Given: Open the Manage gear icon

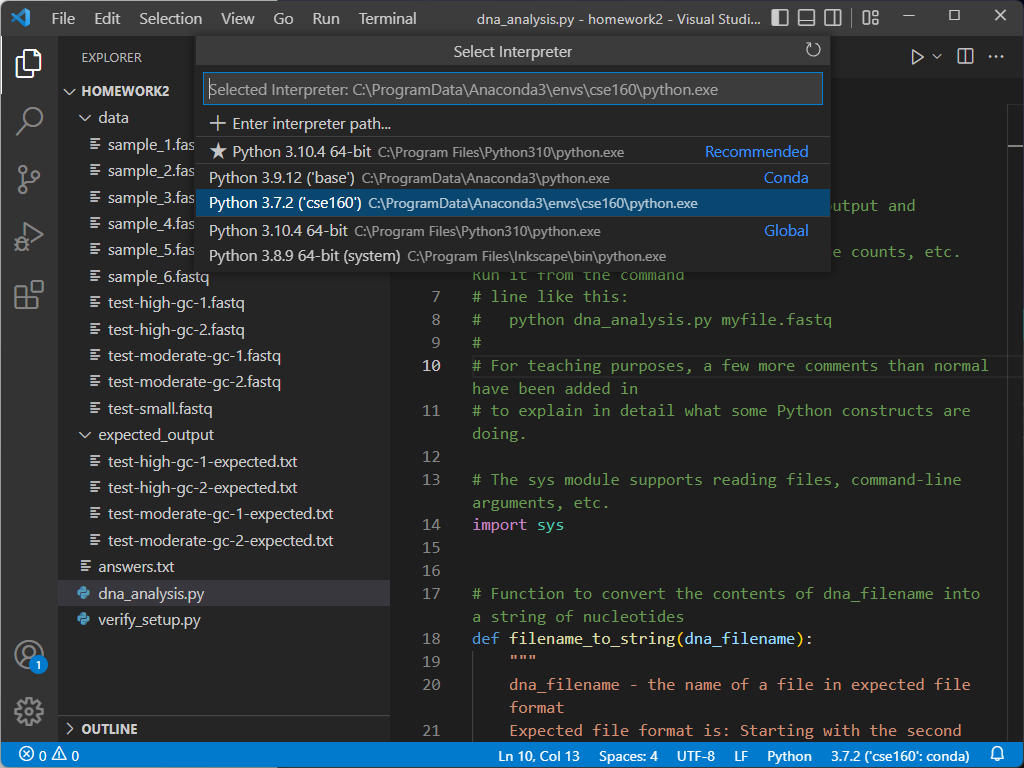Looking at the screenshot, I should tap(29, 711).
